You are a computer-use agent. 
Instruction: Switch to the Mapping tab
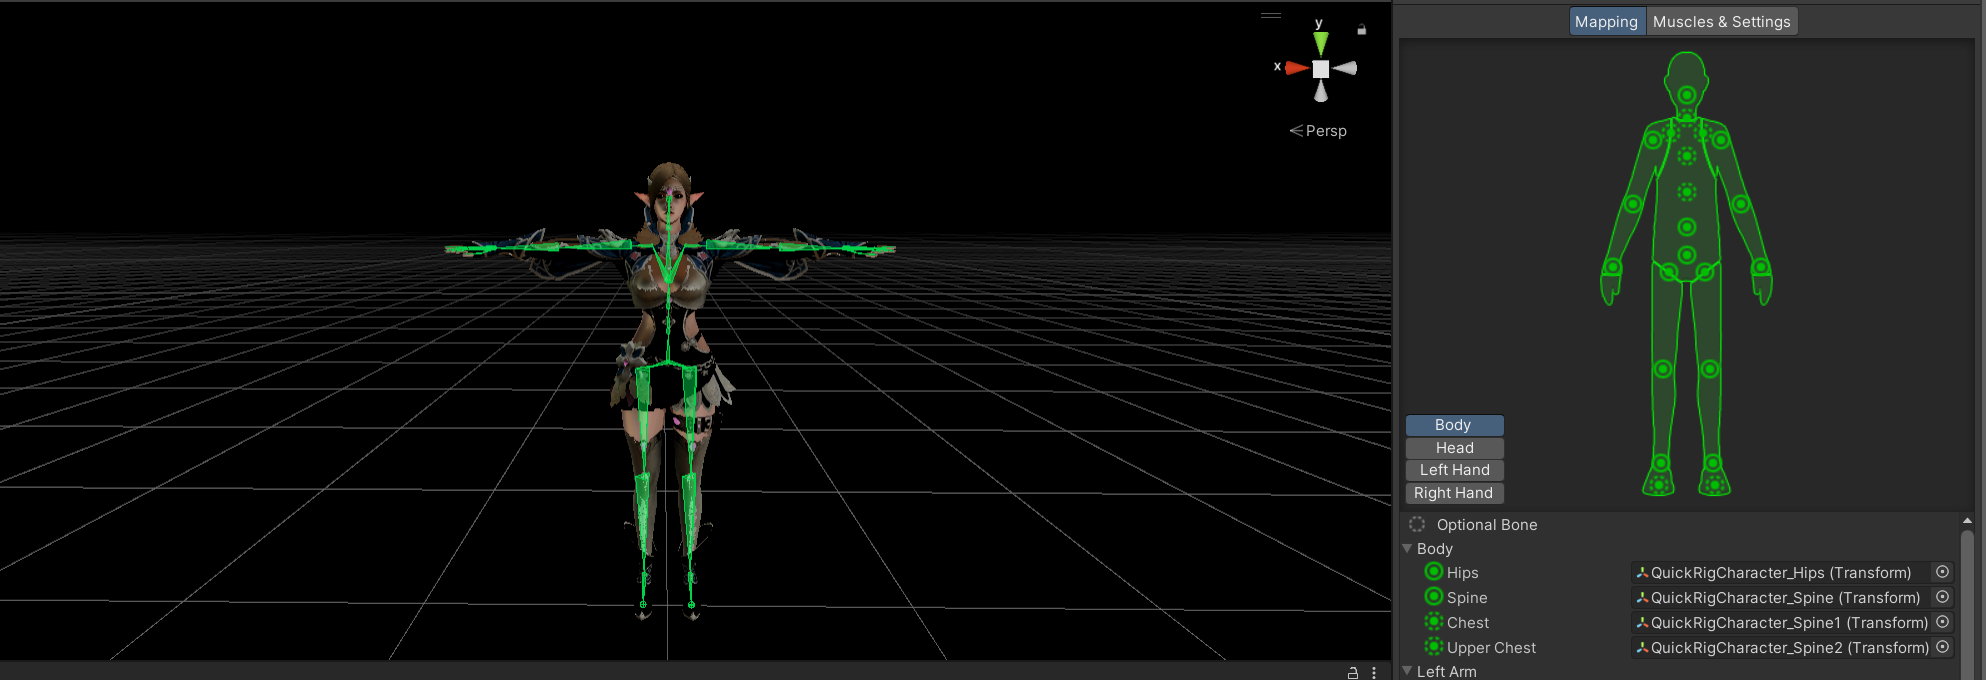point(1607,22)
